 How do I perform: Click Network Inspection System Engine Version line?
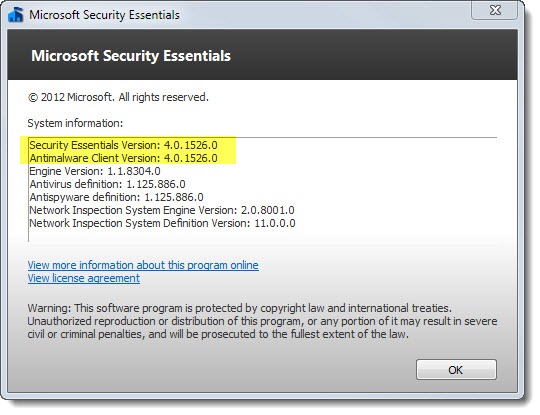click(x=162, y=210)
